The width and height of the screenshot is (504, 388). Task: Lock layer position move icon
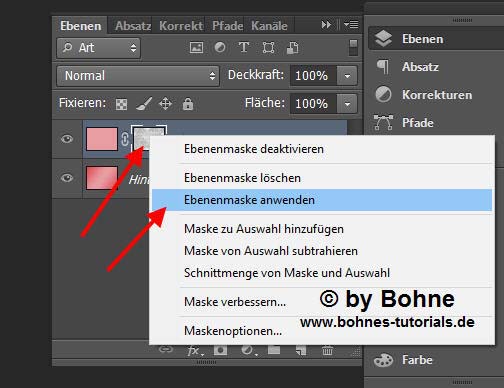[165, 104]
